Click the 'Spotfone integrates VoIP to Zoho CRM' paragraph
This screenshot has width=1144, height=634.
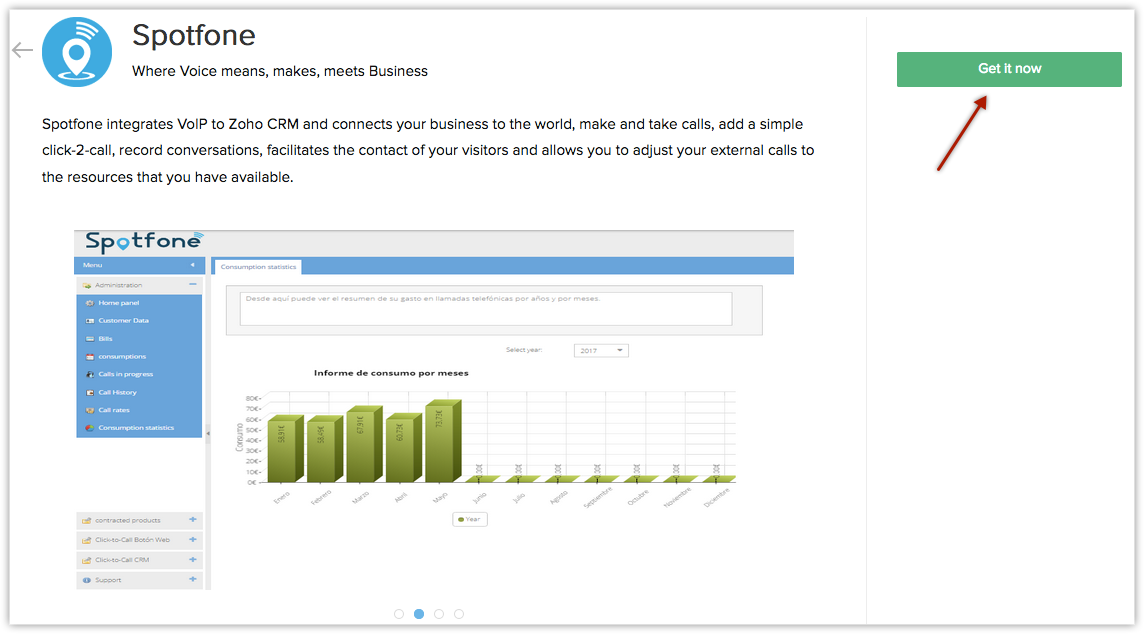[x=428, y=150]
